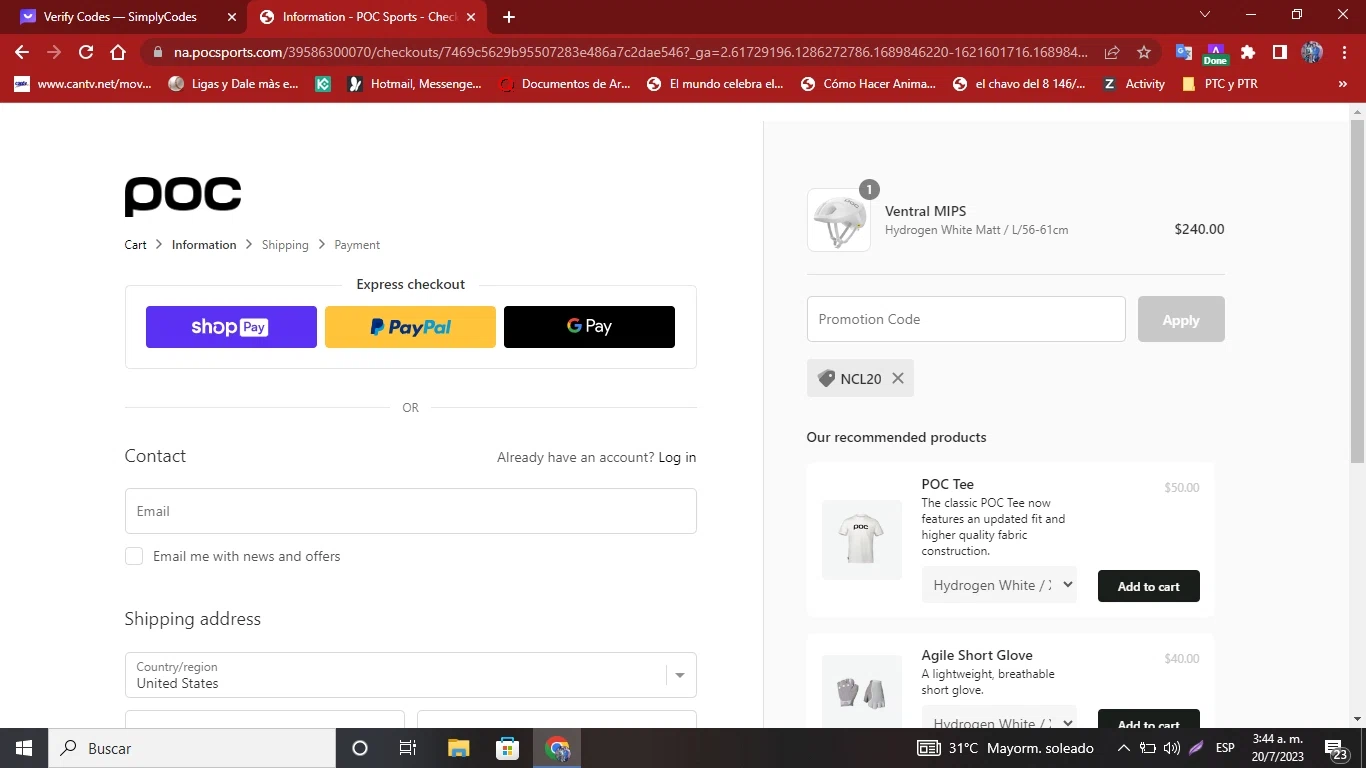The width and height of the screenshot is (1366, 768).
Task: Open the tab search dropdown arrow
Action: pyautogui.click(x=1205, y=15)
